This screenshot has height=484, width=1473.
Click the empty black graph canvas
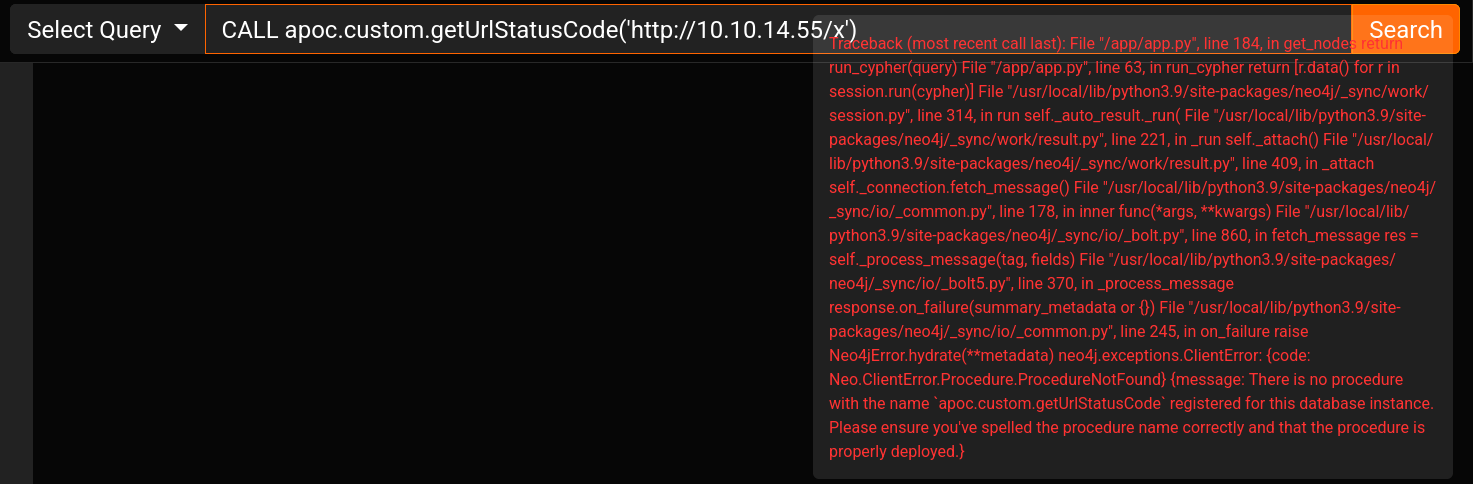(422, 272)
